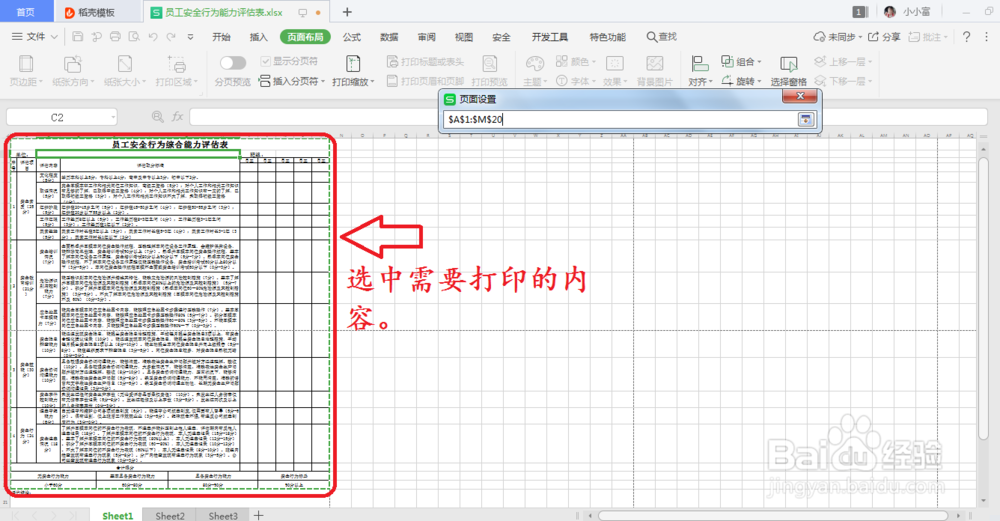Click the 打印缩放 print scaling icon
The height and width of the screenshot is (521, 1000).
click(x=353, y=64)
